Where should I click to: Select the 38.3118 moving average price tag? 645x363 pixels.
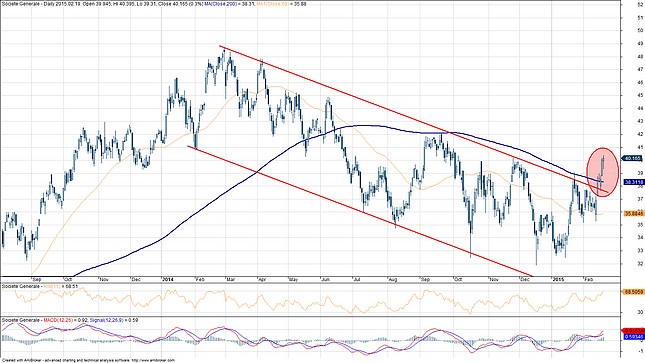[633, 182]
